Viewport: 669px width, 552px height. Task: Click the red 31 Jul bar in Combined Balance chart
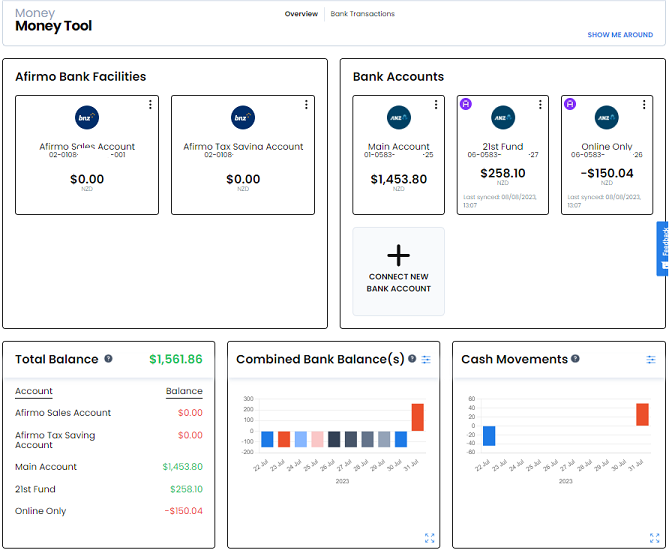coord(418,417)
